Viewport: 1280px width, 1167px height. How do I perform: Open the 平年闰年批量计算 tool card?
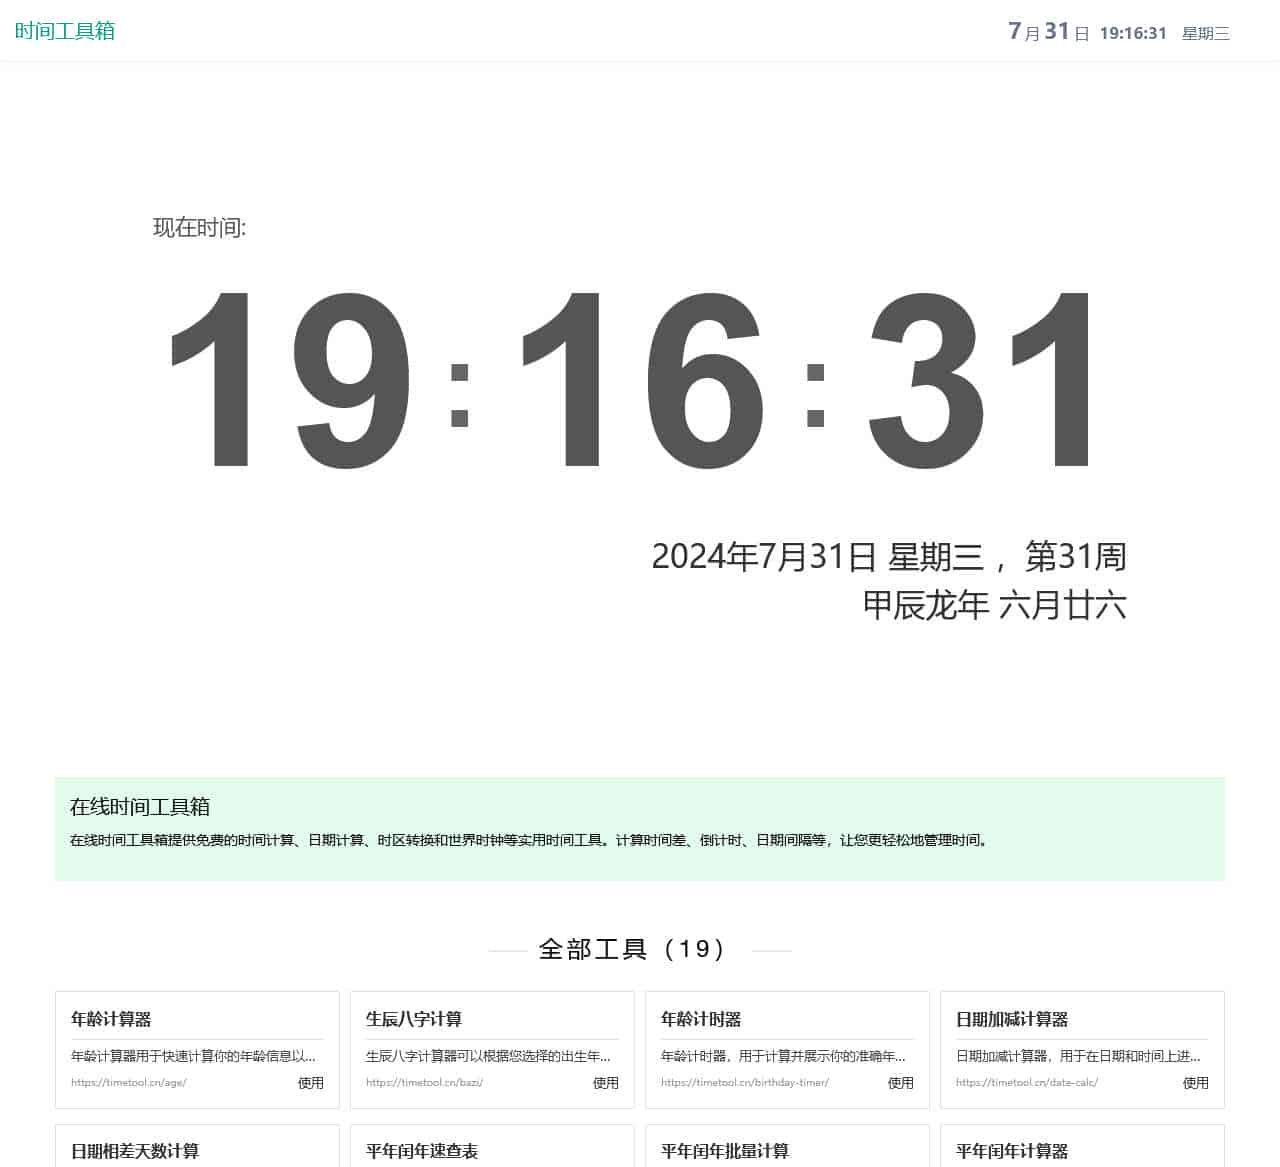[x=787, y=1146]
